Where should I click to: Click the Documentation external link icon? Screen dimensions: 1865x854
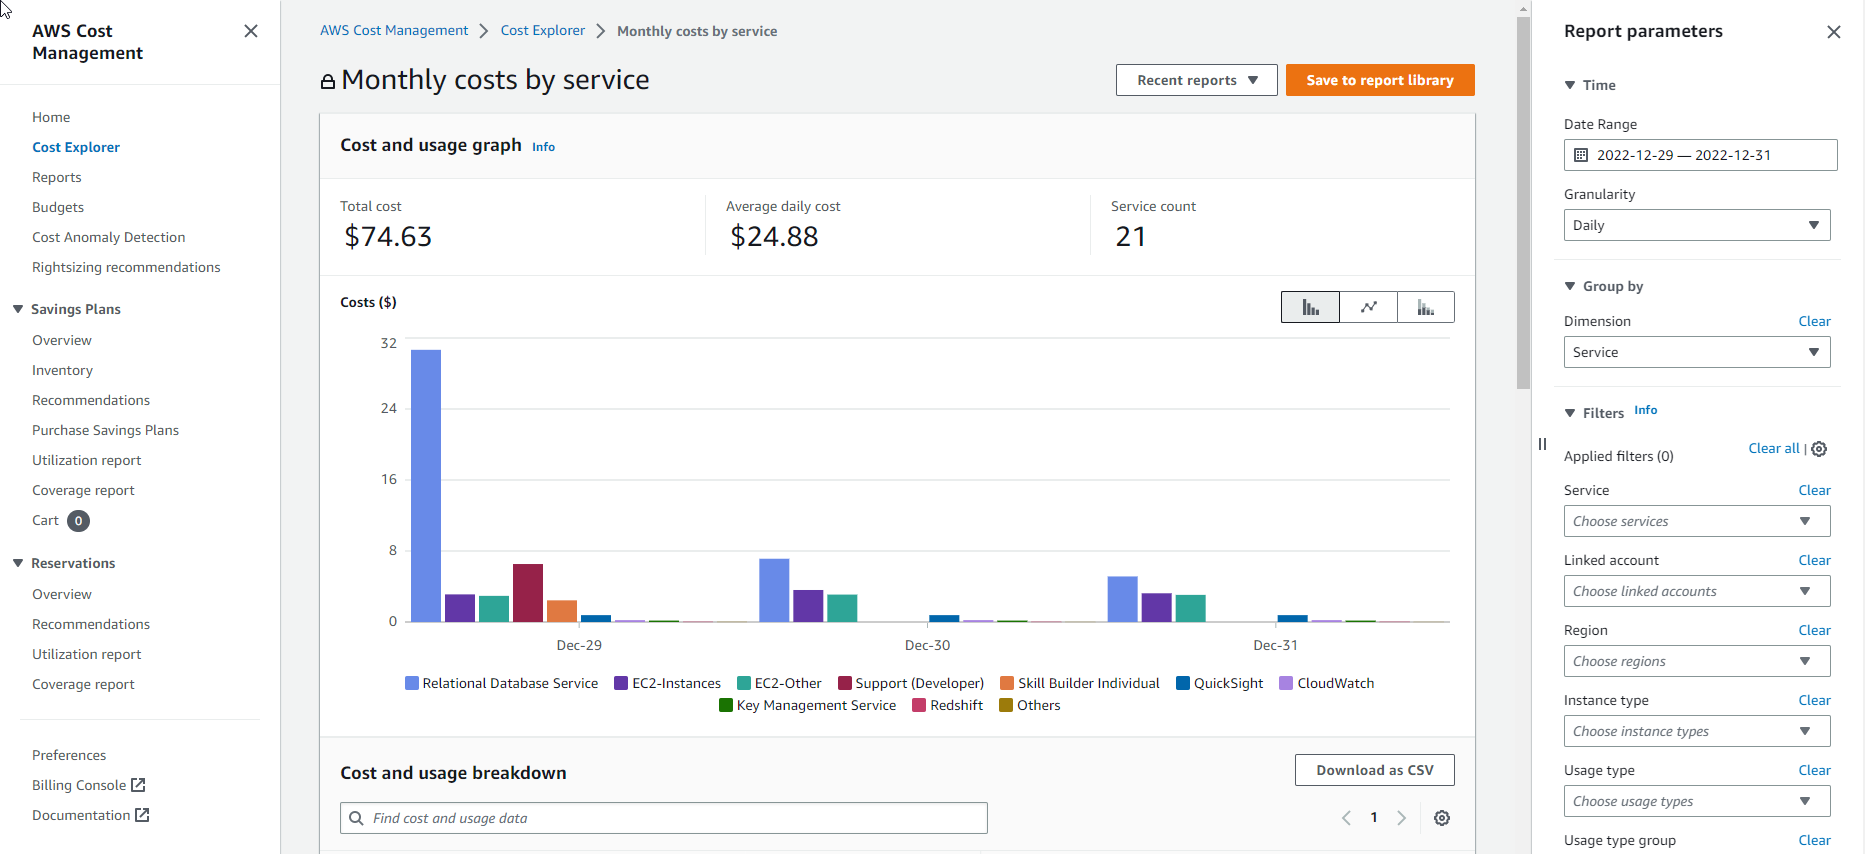142,815
